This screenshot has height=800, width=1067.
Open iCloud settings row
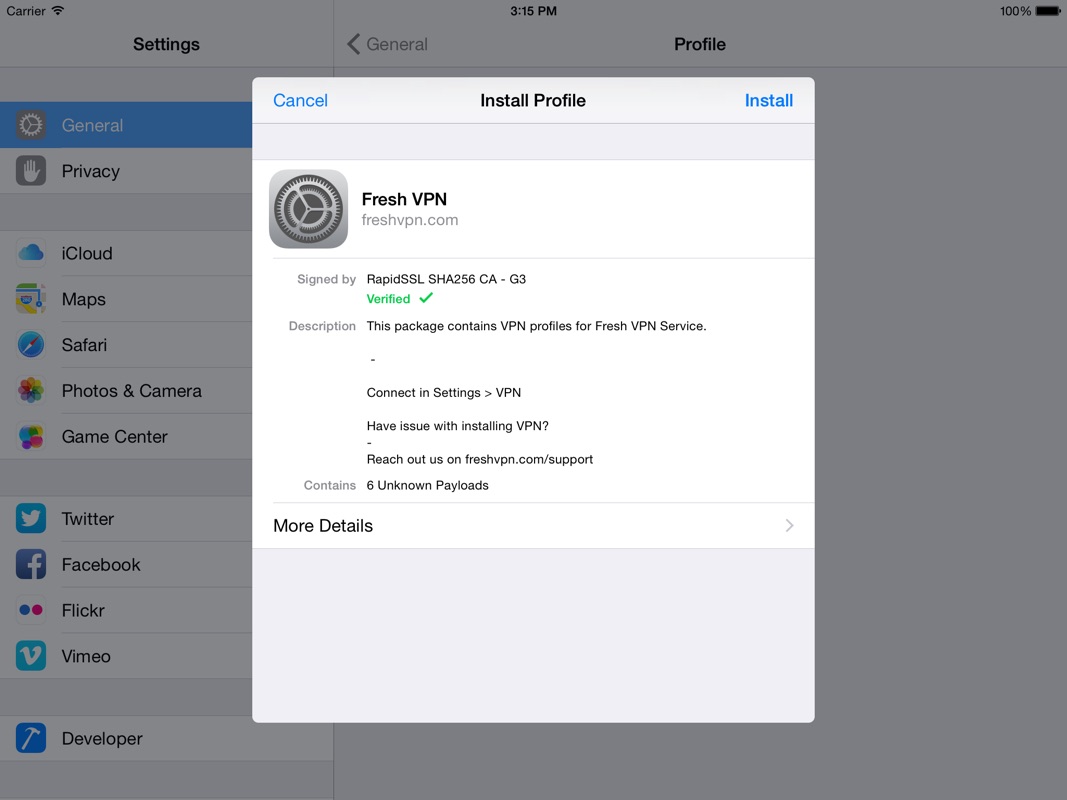[x=126, y=253]
